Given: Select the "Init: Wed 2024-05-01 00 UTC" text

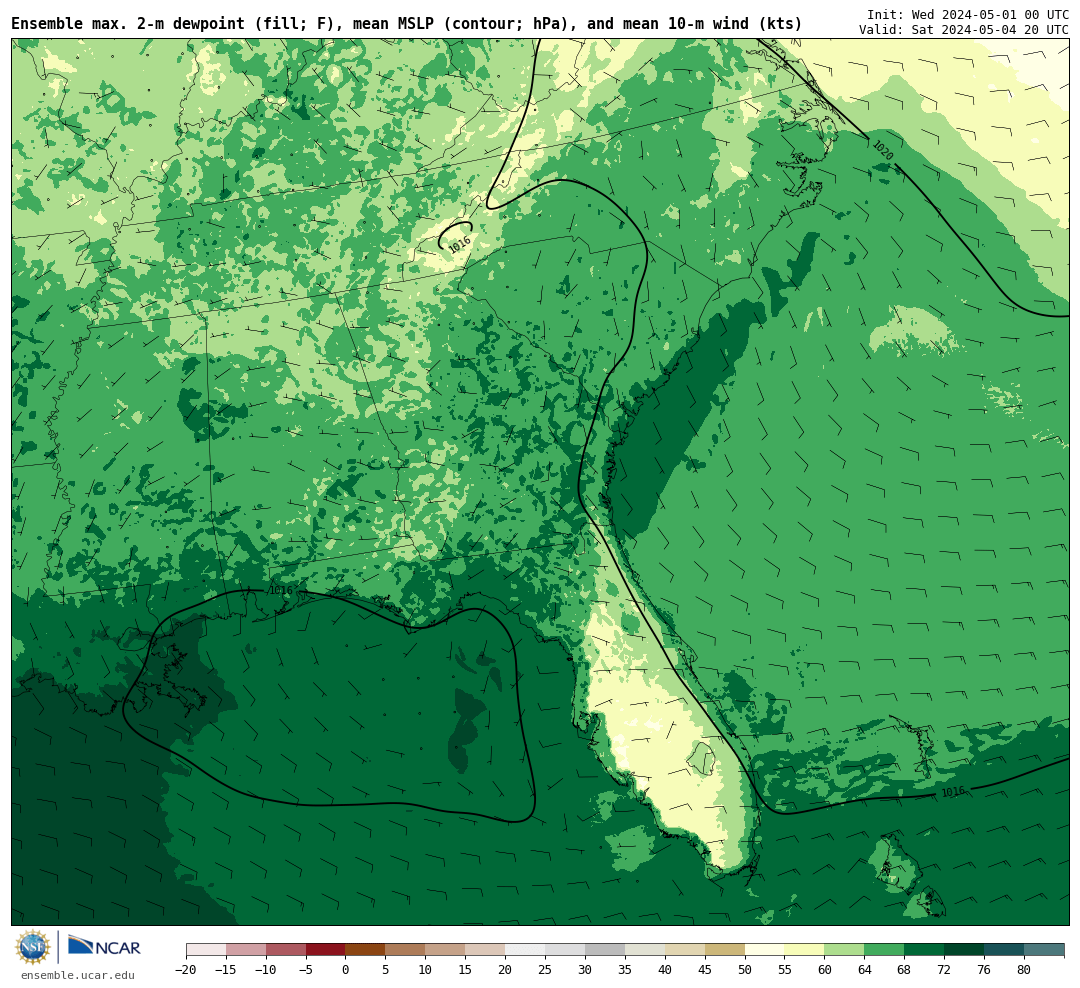Looking at the screenshot, I should pyautogui.click(x=968, y=14).
